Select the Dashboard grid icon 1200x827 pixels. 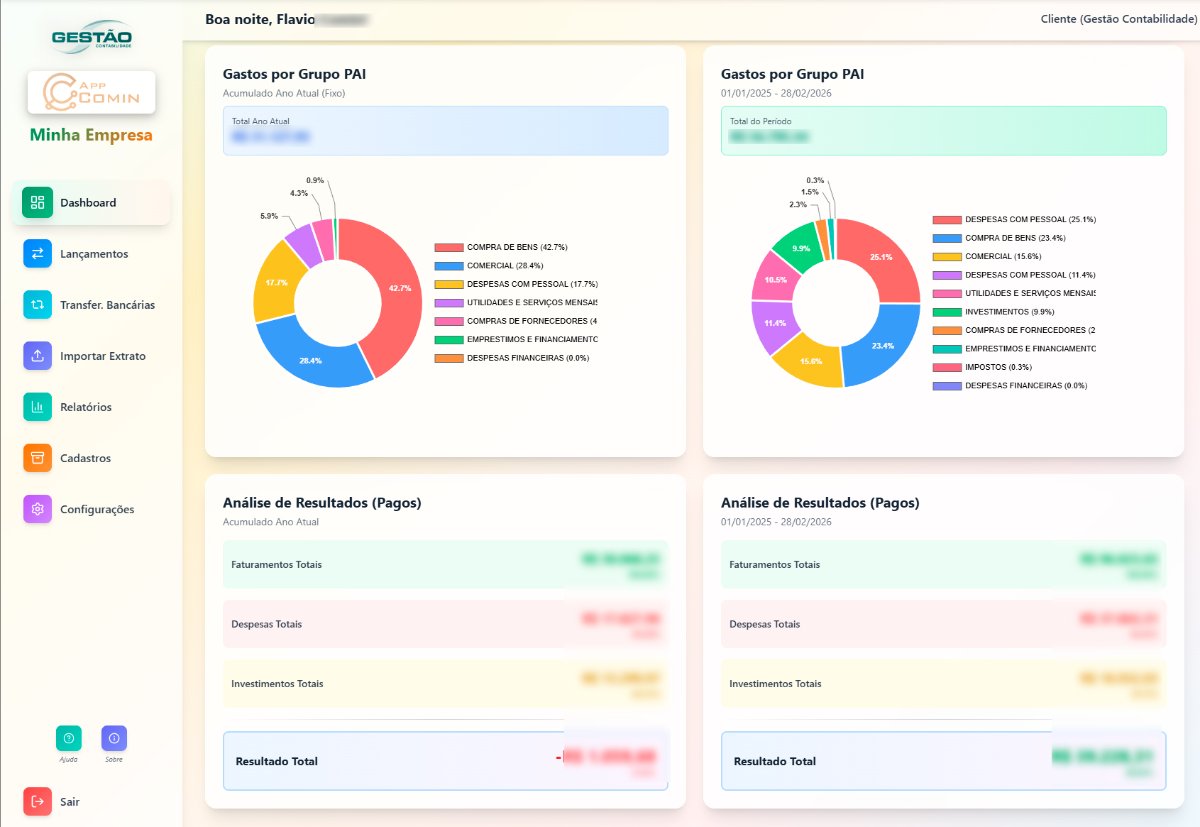tap(37, 202)
